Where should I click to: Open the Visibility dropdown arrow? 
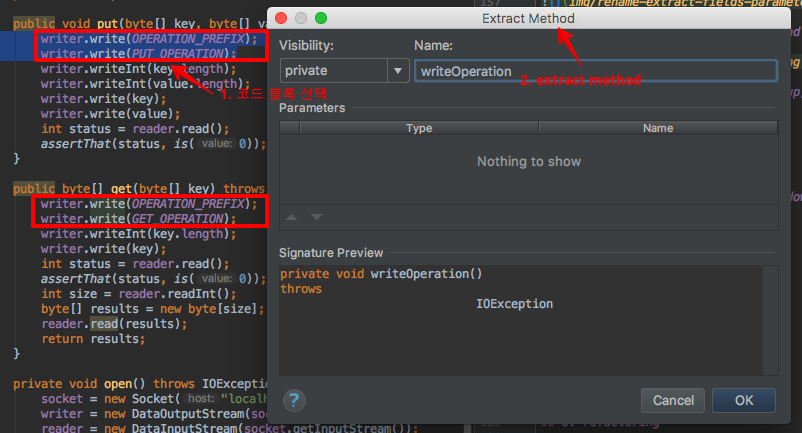(x=398, y=71)
